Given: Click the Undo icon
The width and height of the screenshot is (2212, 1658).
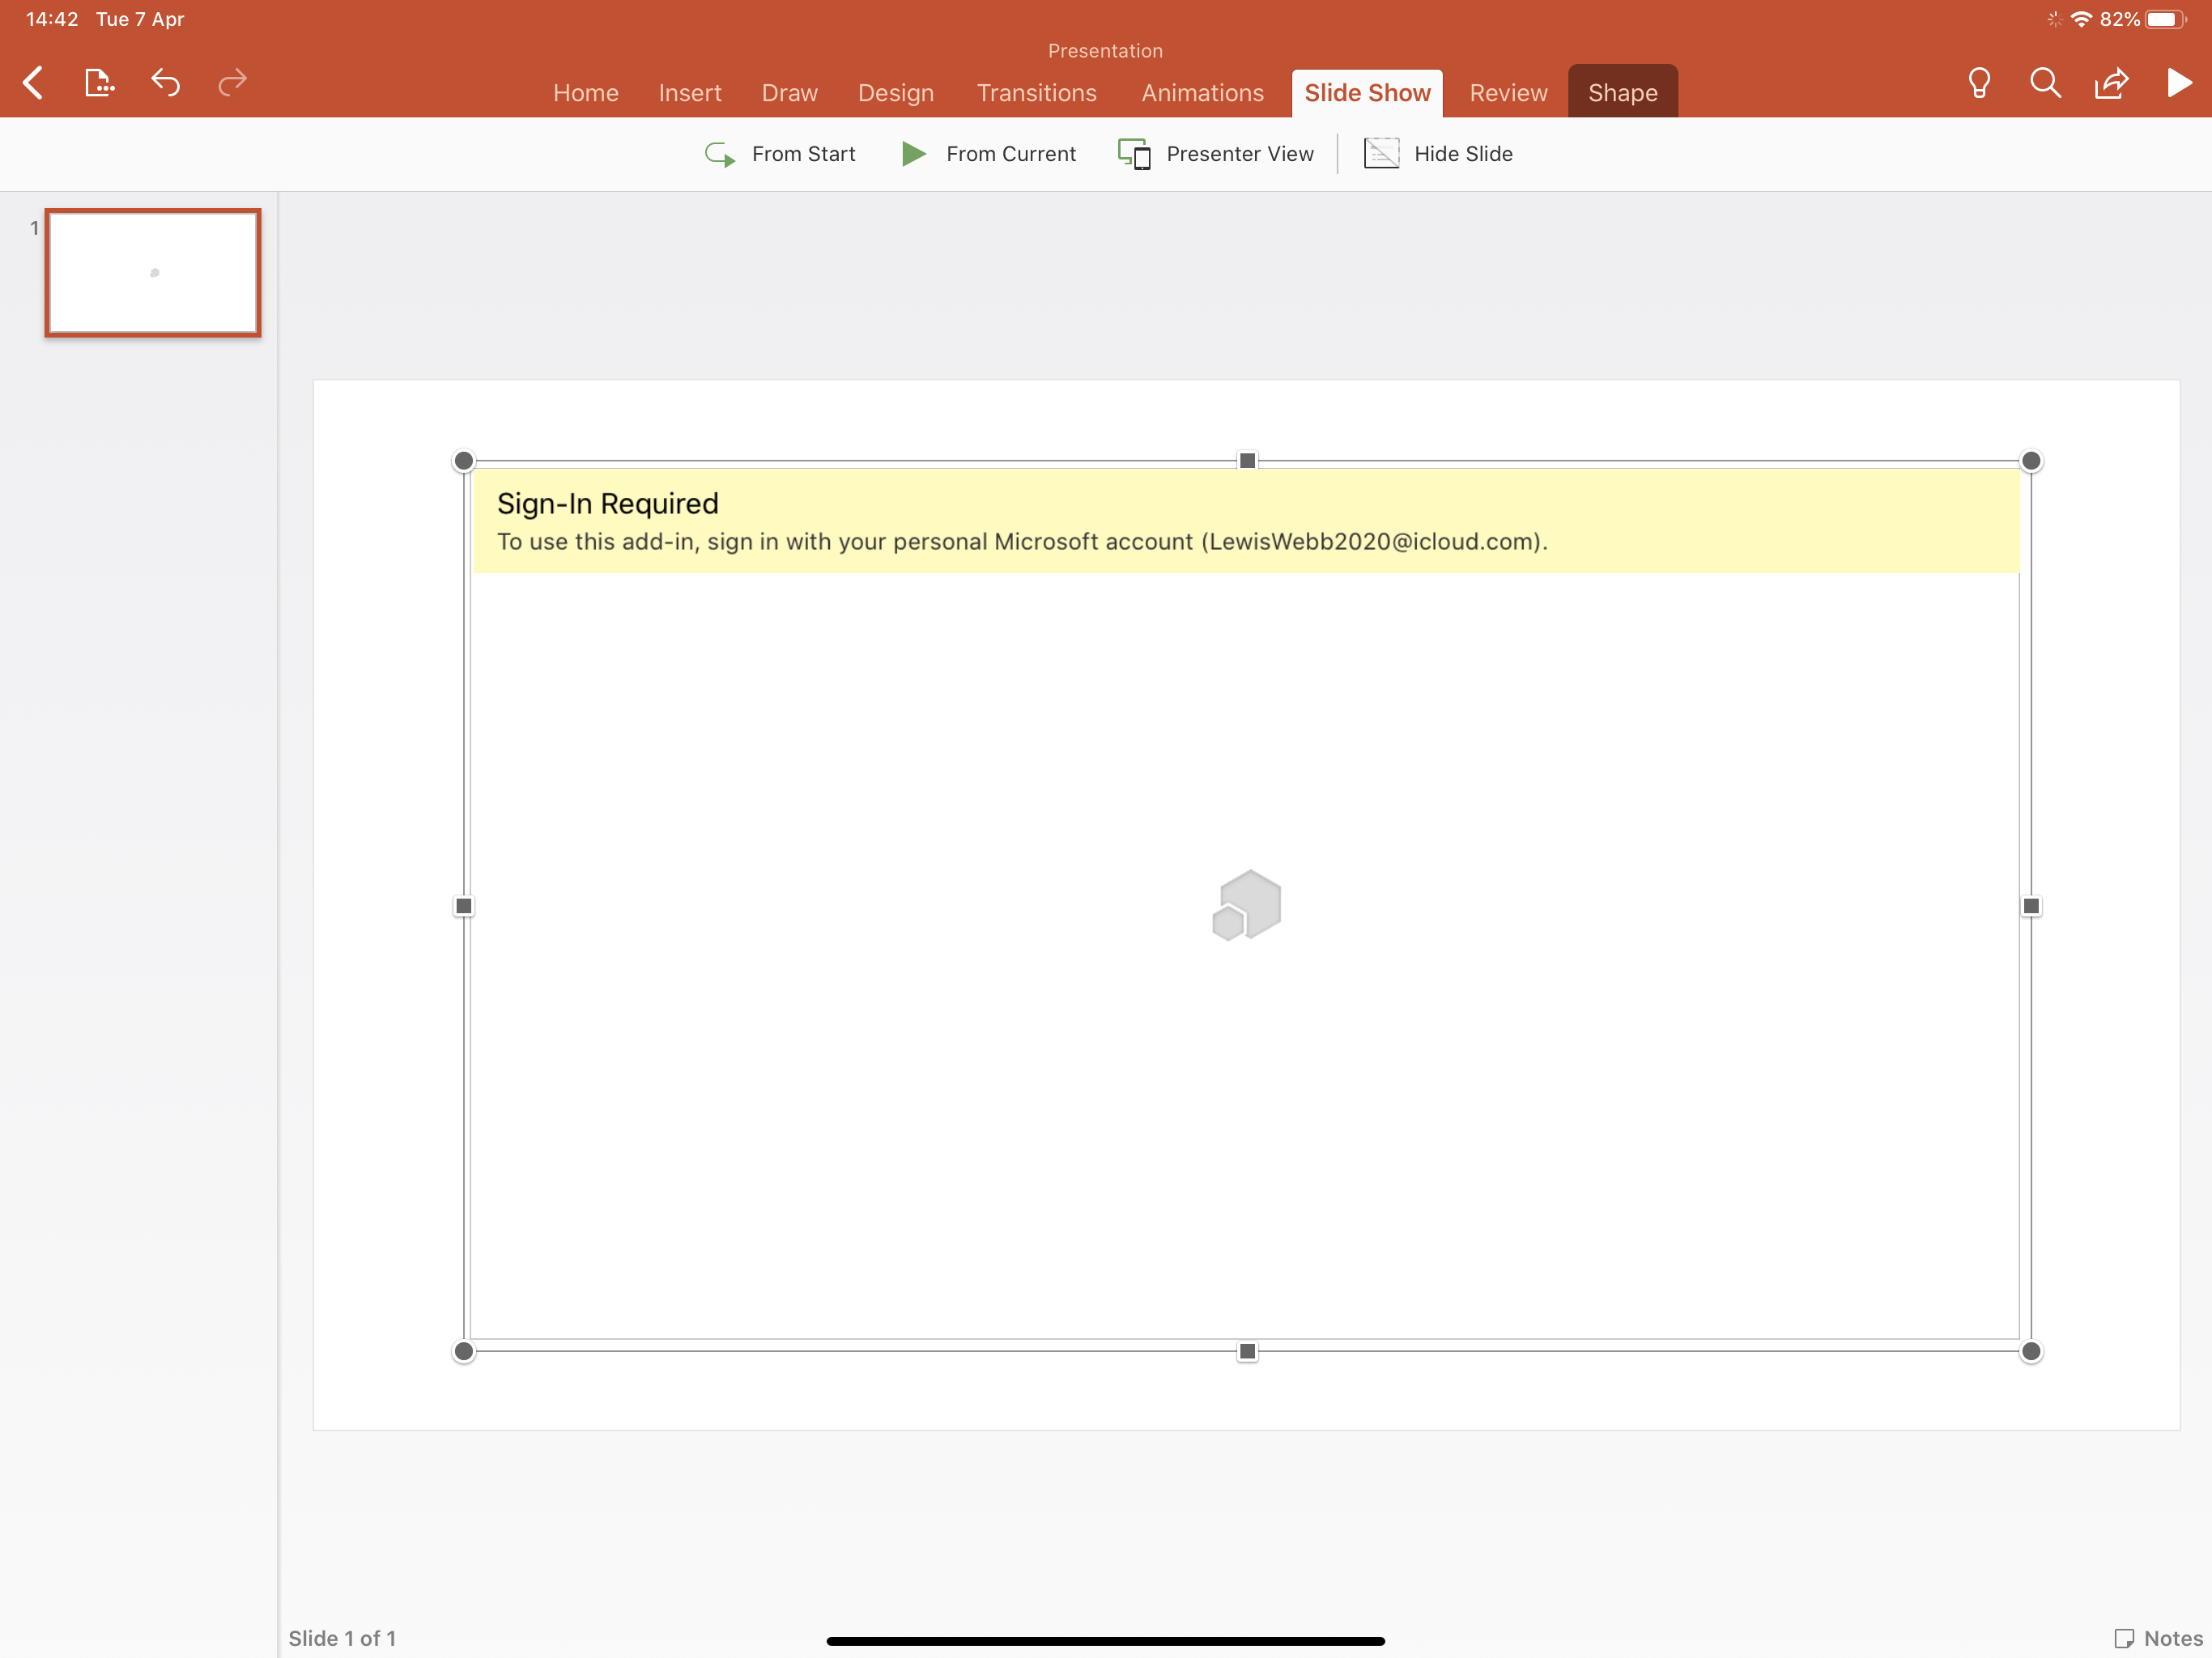Looking at the screenshot, I should [x=164, y=82].
